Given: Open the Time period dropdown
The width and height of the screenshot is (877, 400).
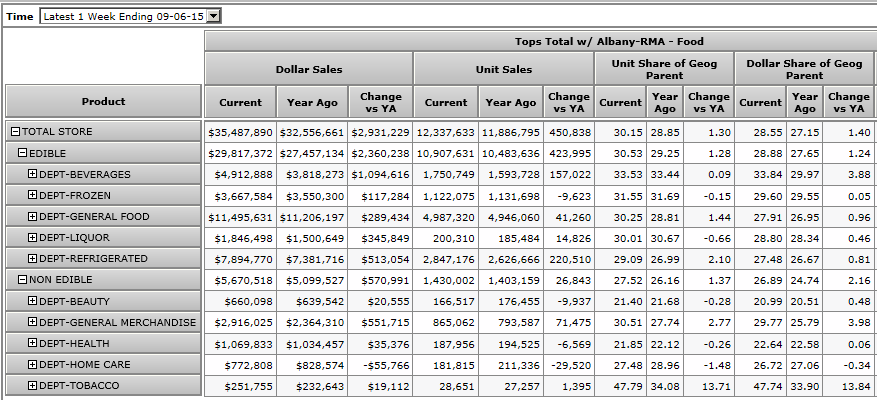Looking at the screenshot, I should [x=211, y=16].
